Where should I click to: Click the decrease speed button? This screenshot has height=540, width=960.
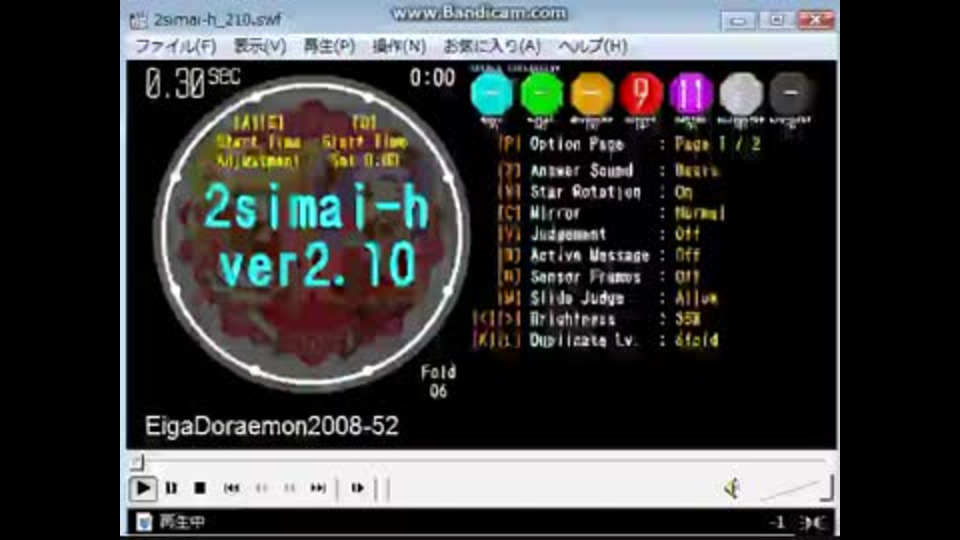[261, 488]
